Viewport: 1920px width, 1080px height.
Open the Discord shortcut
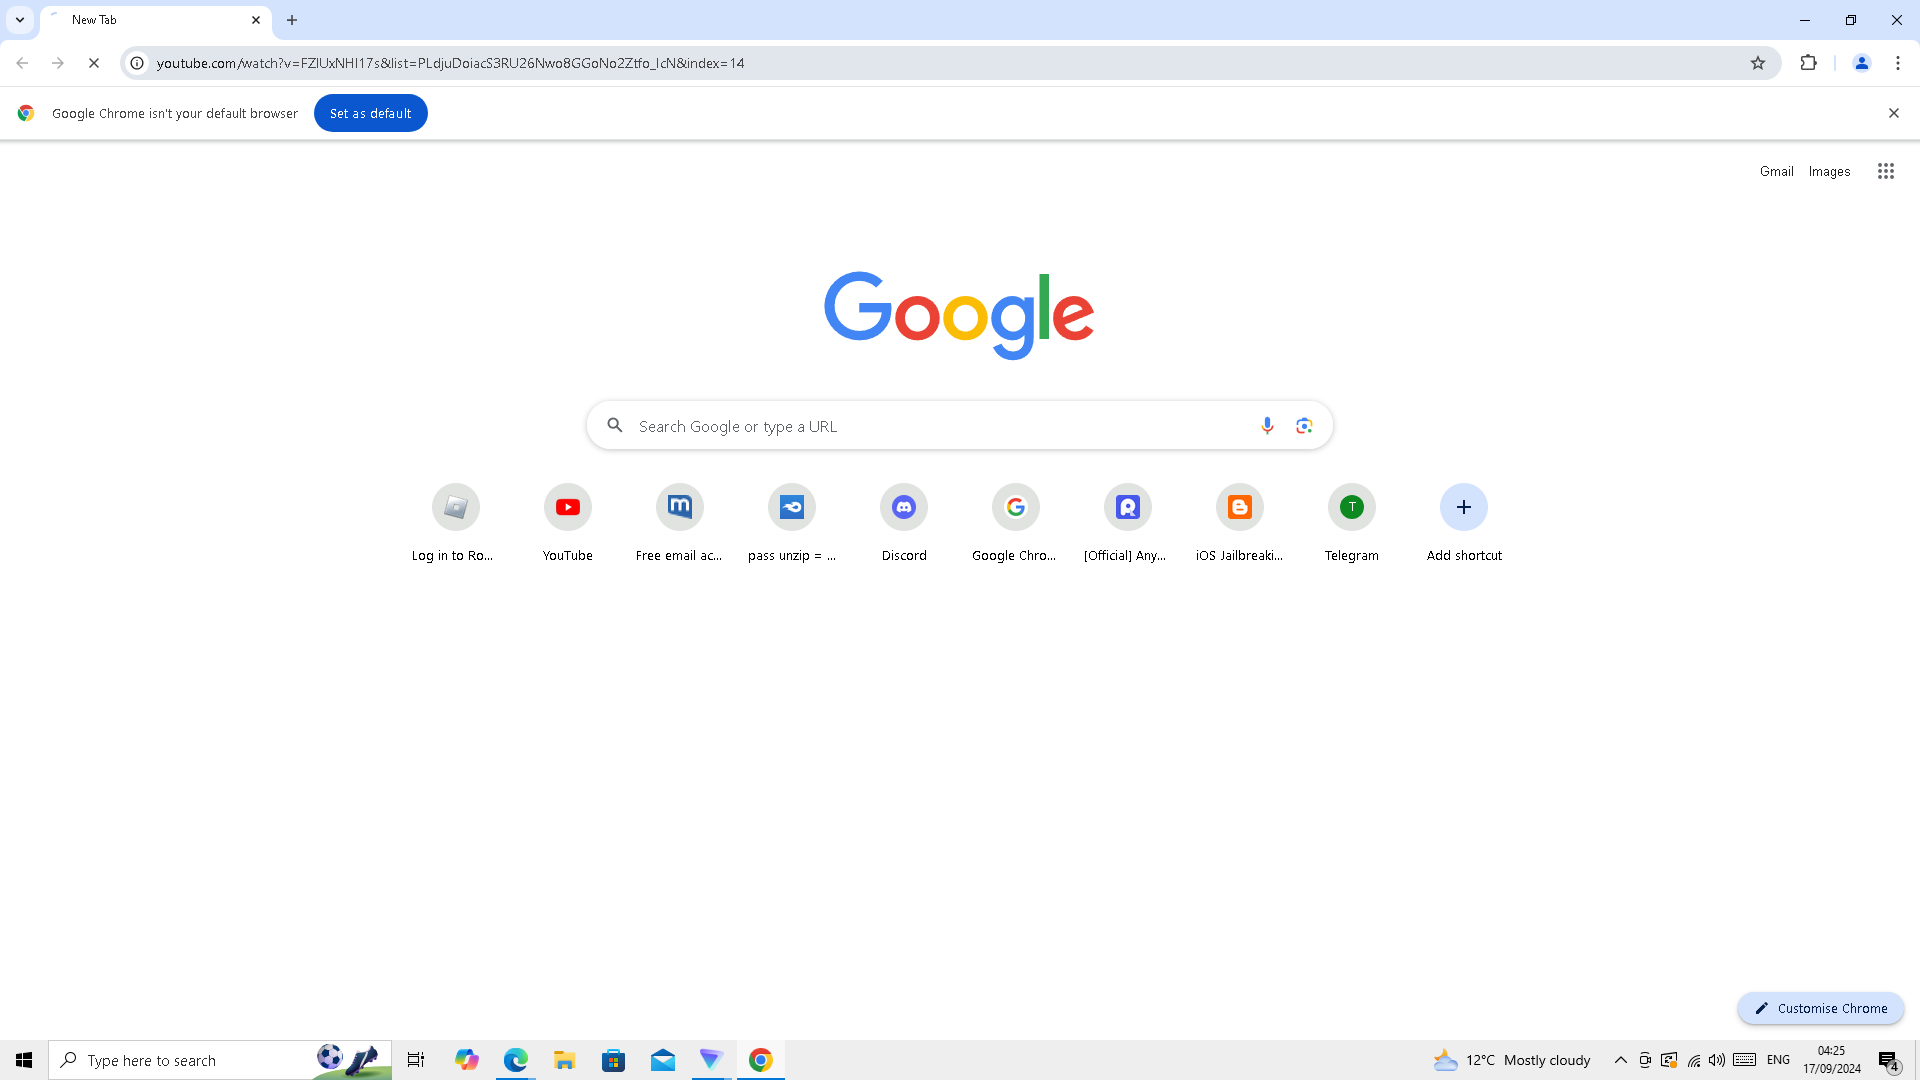pos(904,523)
